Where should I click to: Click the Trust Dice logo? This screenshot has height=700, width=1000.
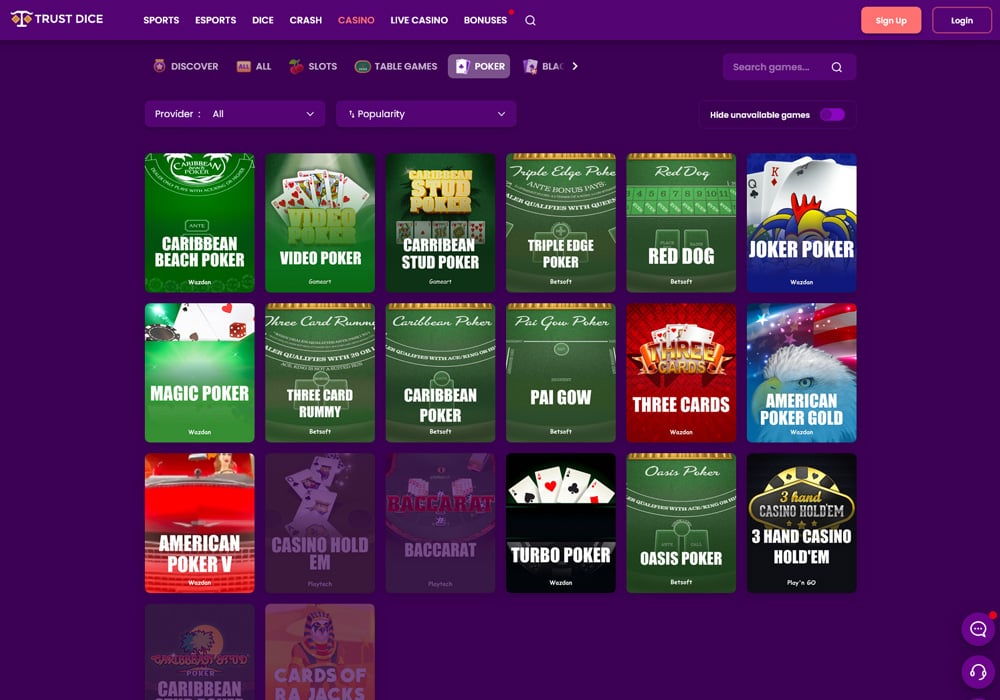coord(57,19)
